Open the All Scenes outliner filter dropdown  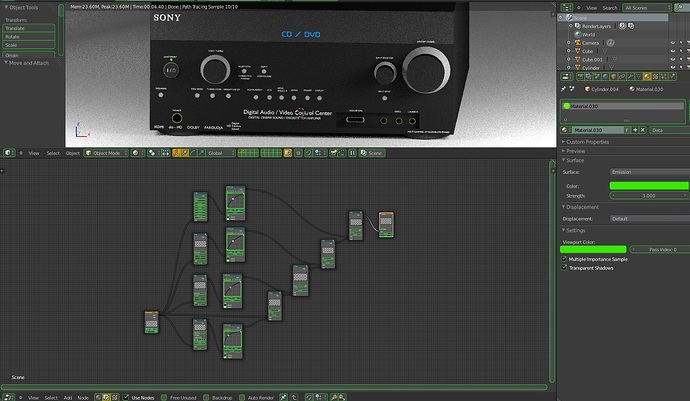pyautogui.click(x=646, y=7)
